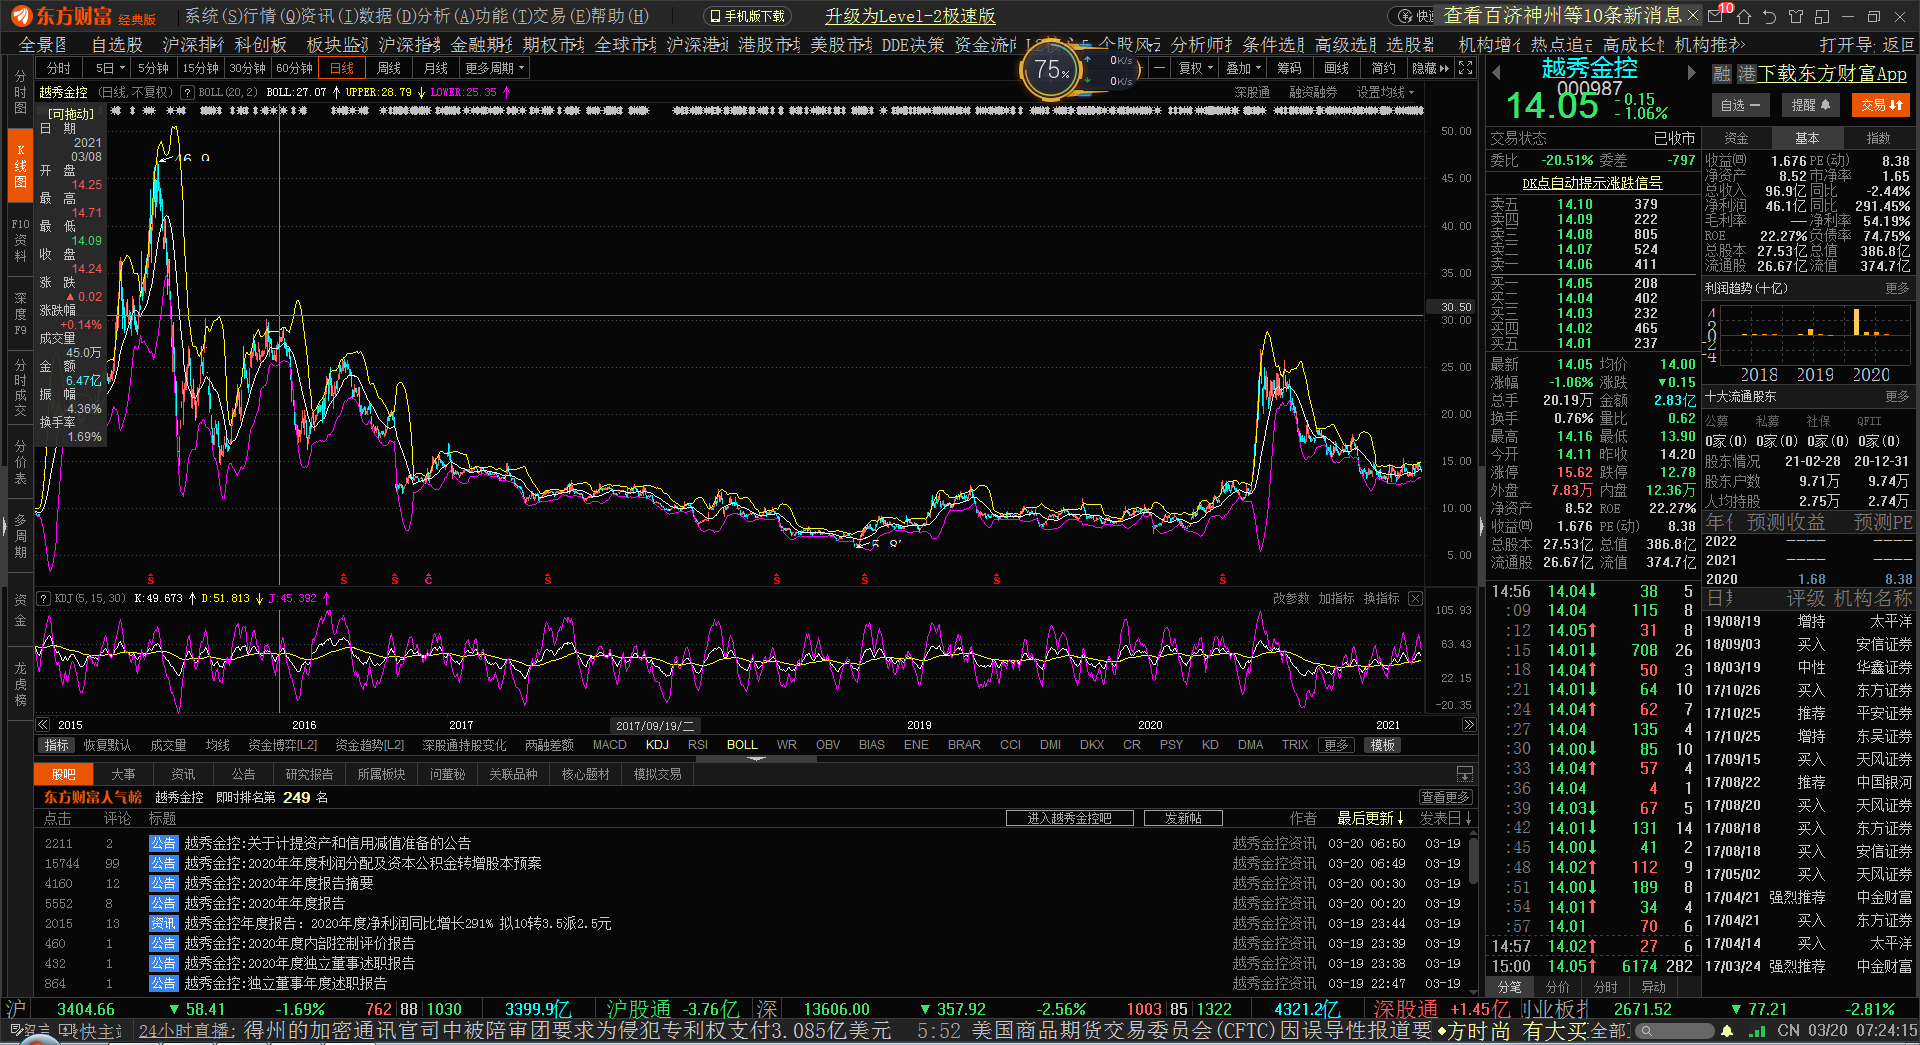Expand 更多 for 利润趋势 section
This screenshot has height=1045, width=1920.
click(x=1897, y=288)
